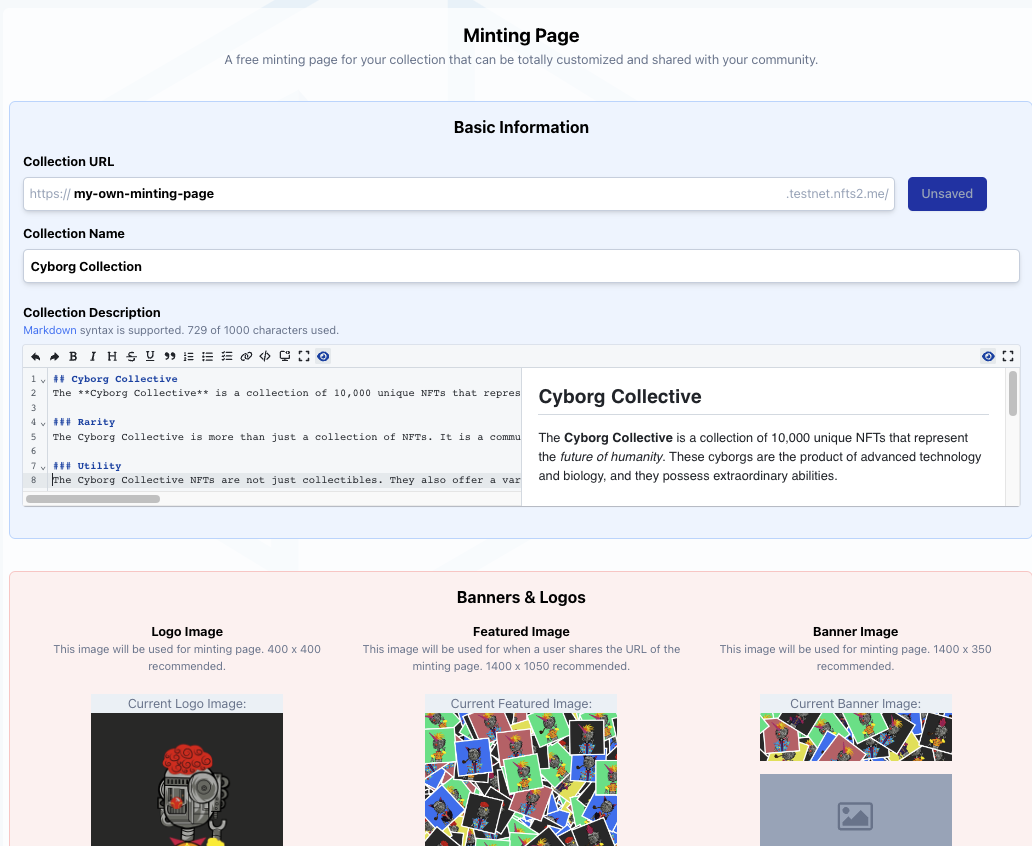The width and height of the screenshot is (1032, 846).
Task: Insert a link using the chain icon
Action: pyautogui.click(x=246, y=356)
